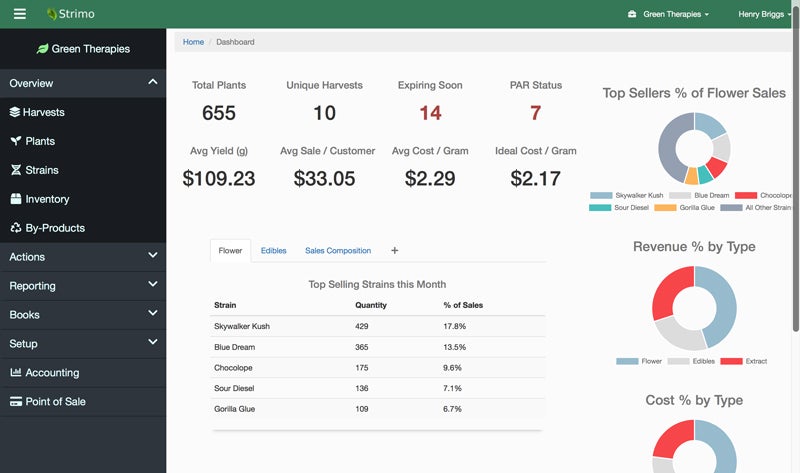Open the hamburger menu icon
800x473 pixels.
tap(20, 14)
